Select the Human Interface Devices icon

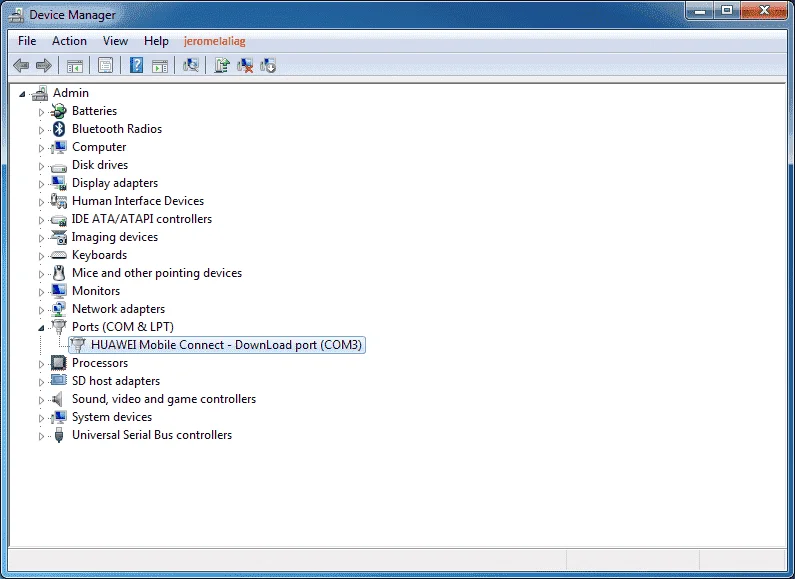[59, 201]
